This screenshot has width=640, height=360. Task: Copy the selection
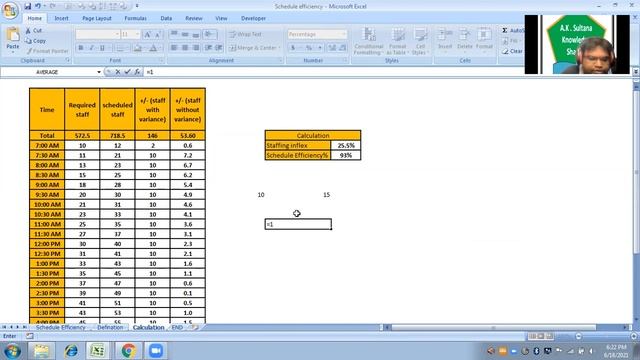(35, 41)
